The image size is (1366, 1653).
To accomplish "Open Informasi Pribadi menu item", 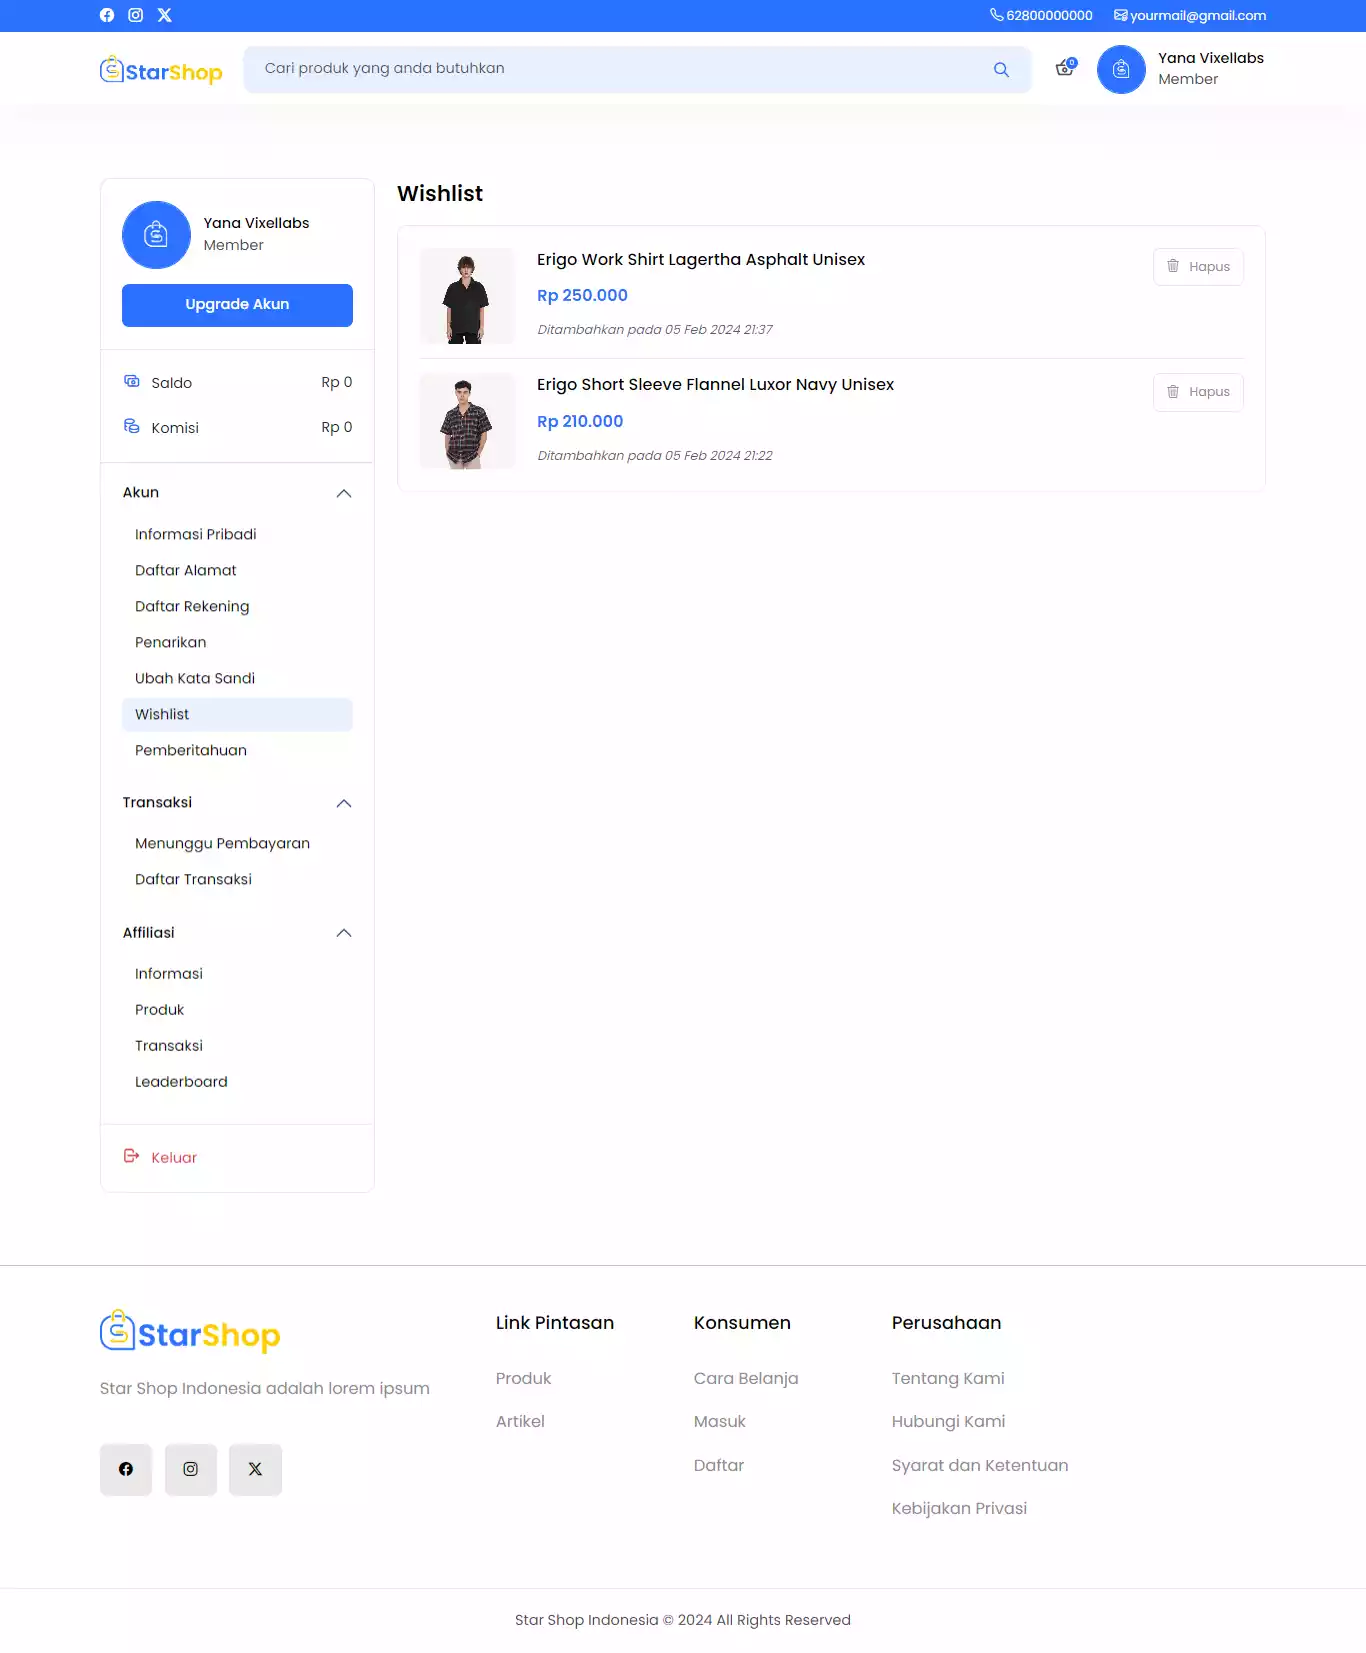I will (196, 534).
